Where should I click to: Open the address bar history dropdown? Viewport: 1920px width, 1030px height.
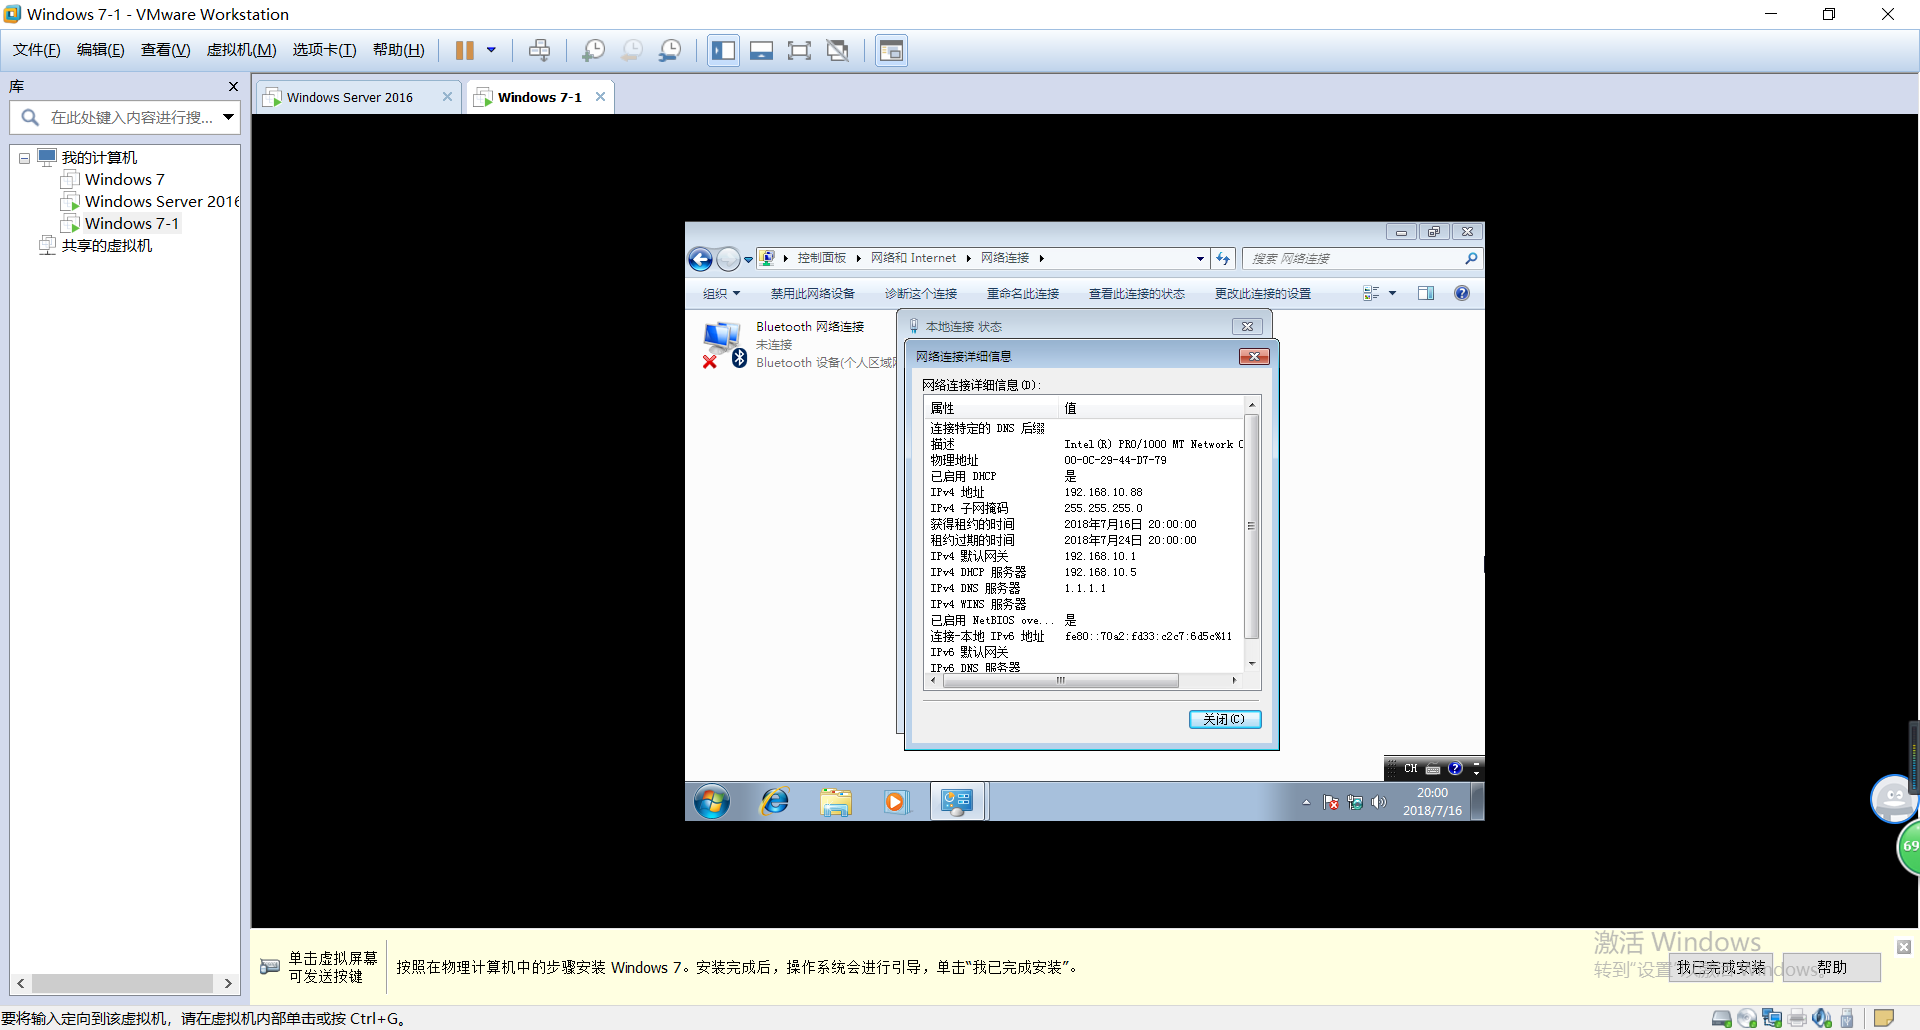[1200, 259]
